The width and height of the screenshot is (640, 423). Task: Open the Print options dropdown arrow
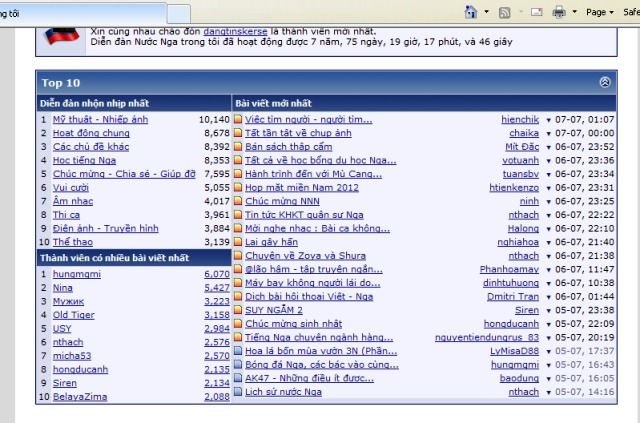click(x=575, y=11)
